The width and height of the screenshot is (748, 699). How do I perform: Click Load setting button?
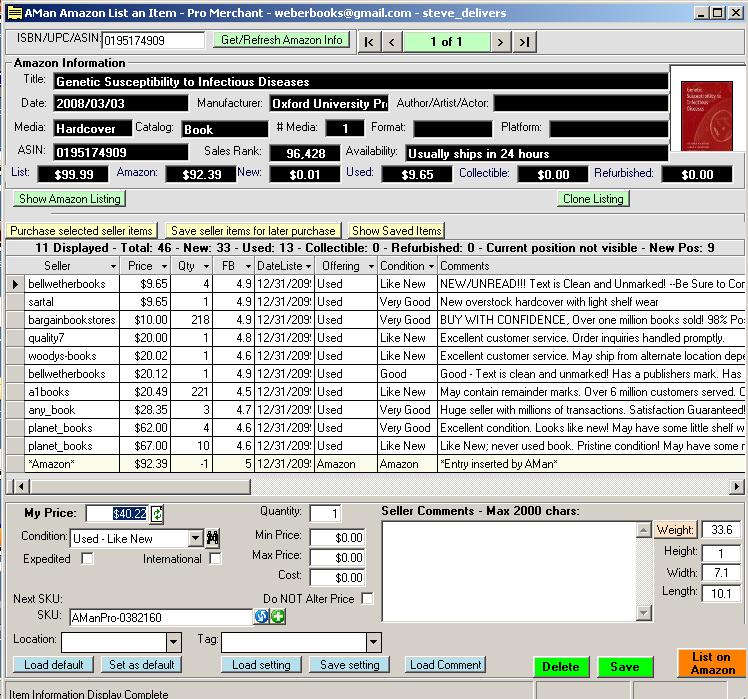[x=261, y=665]
